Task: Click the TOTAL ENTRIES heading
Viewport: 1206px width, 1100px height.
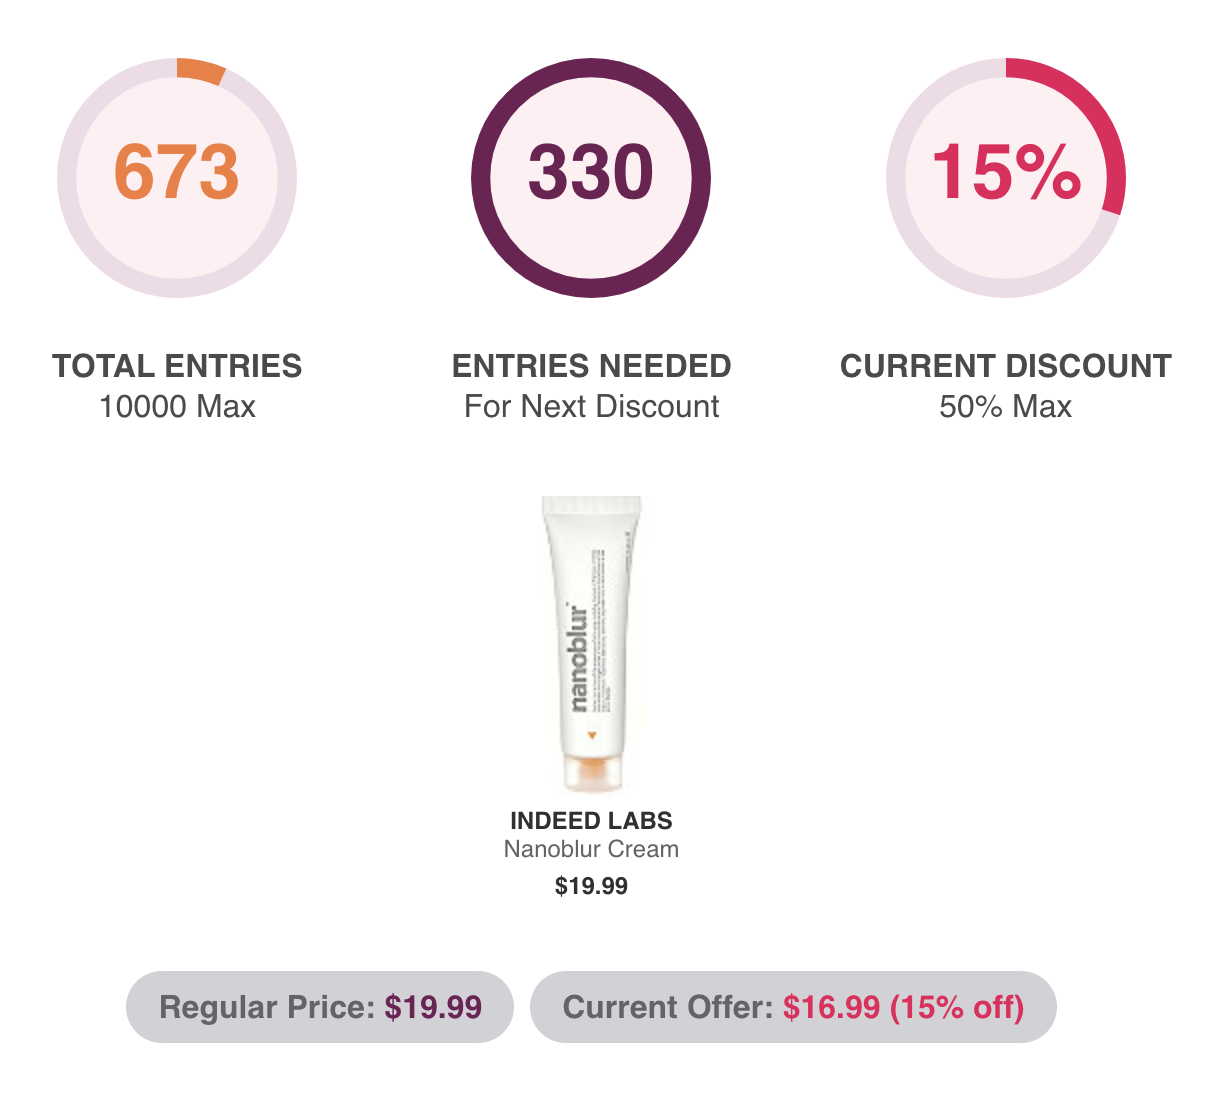Action: click(x=177, y=366)
